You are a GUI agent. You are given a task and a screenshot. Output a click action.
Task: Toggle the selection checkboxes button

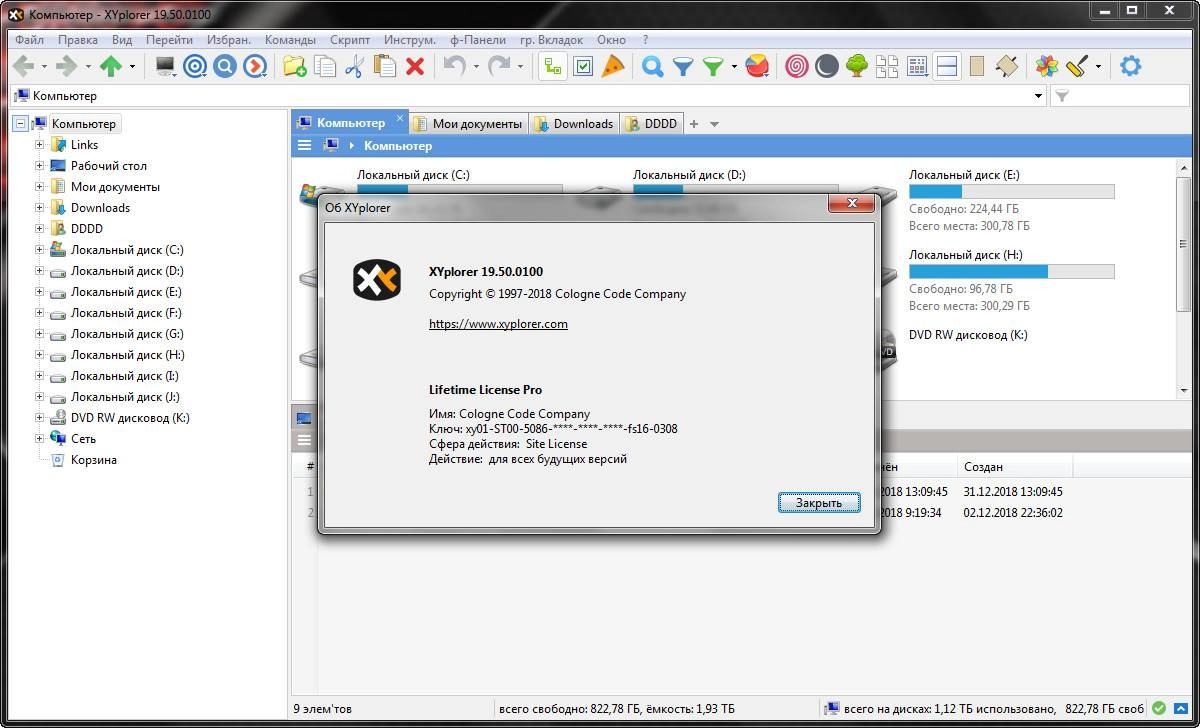pos(583,66)
